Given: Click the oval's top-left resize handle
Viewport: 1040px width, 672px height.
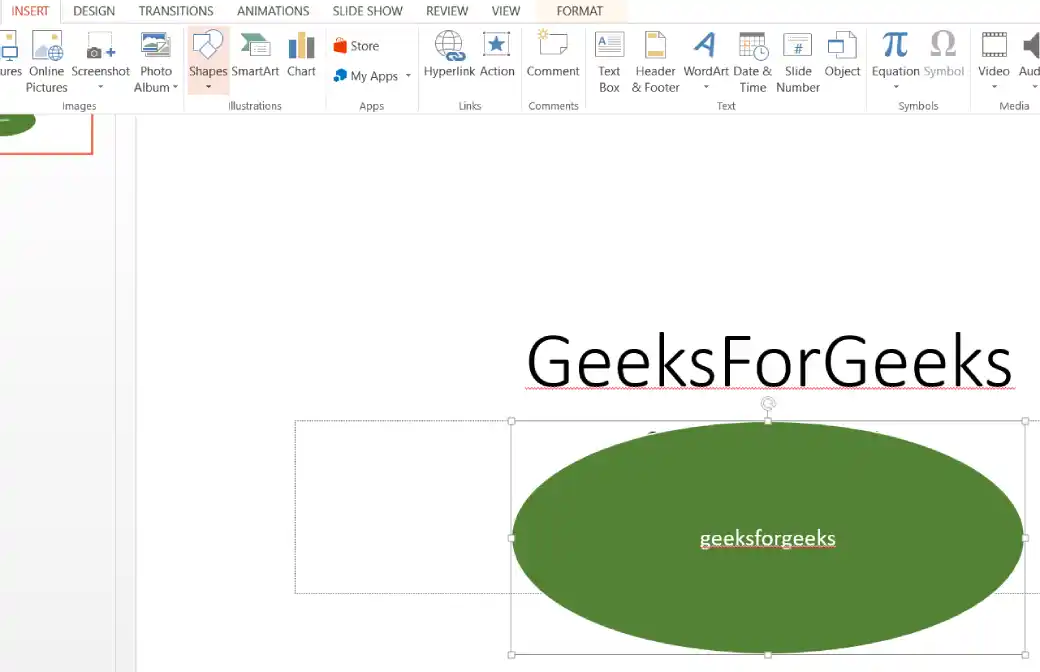Looking at the screenshot, I should [511, 421].
